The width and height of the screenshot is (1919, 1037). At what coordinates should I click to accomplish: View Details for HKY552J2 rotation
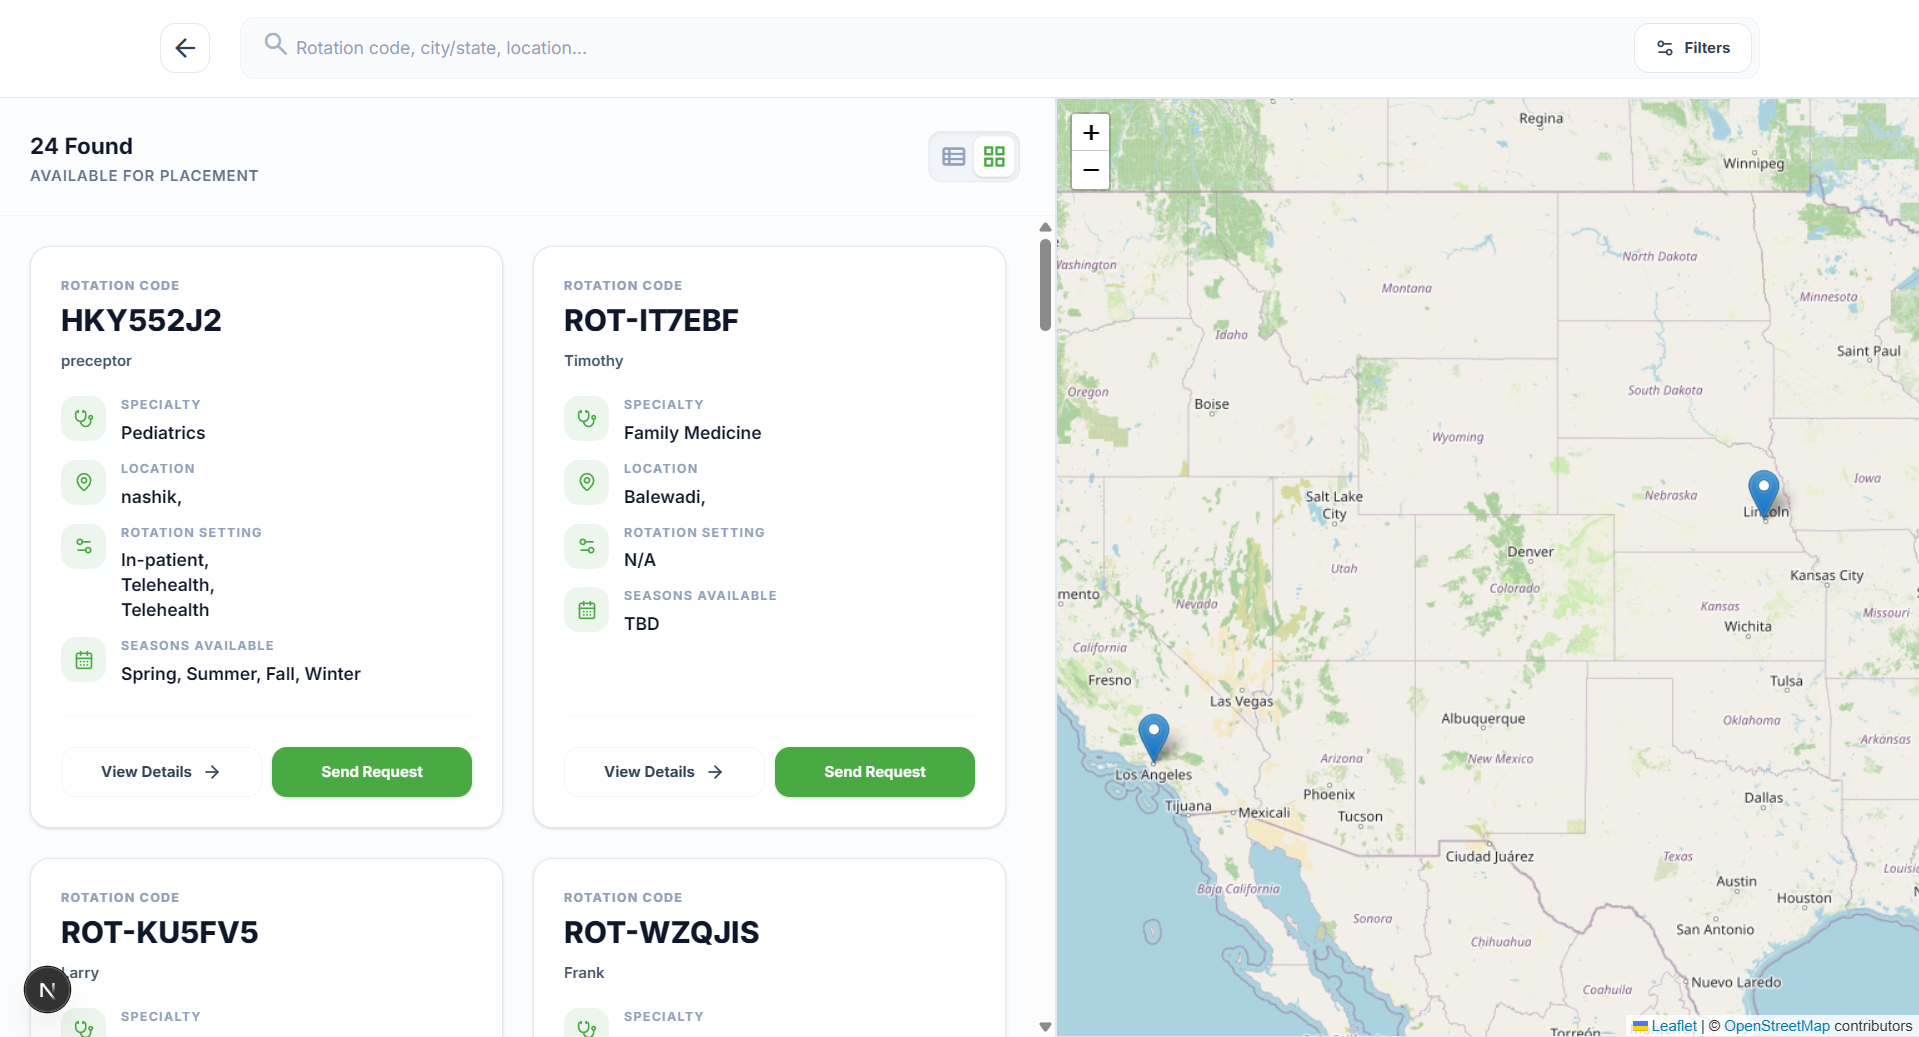(161, 772)
